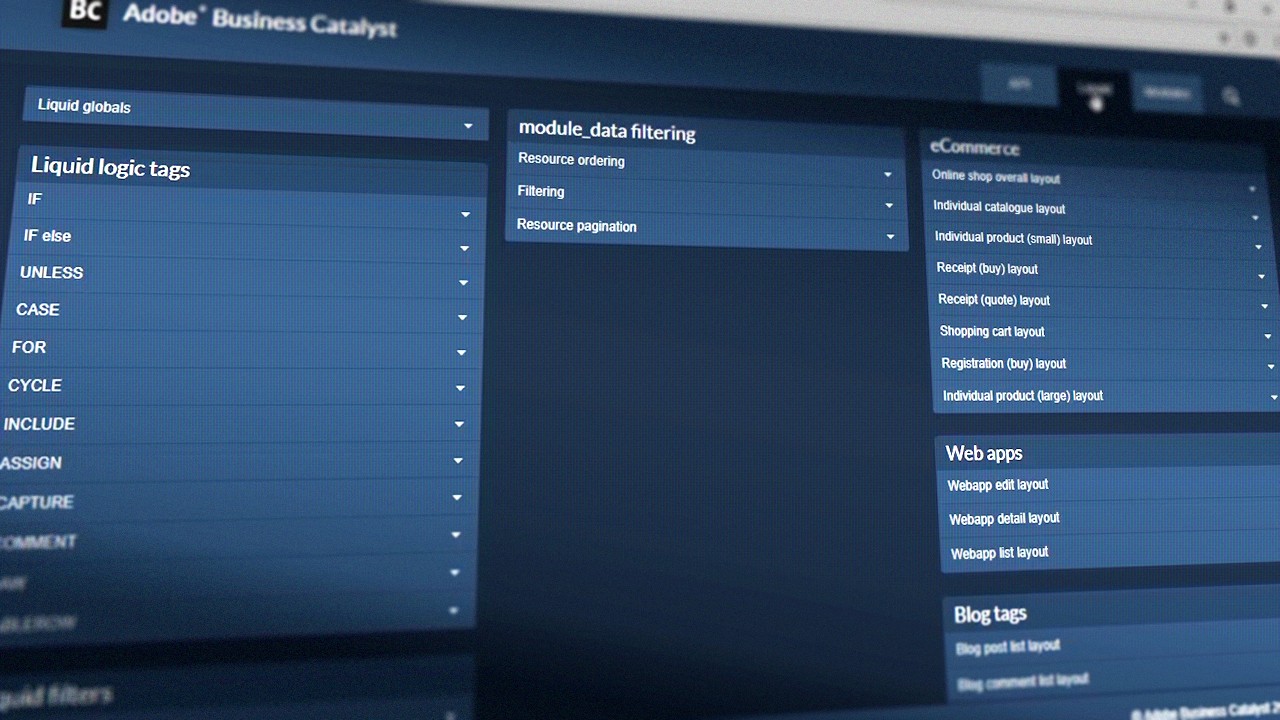Click the search magnifier icon

coord(1231,97)
